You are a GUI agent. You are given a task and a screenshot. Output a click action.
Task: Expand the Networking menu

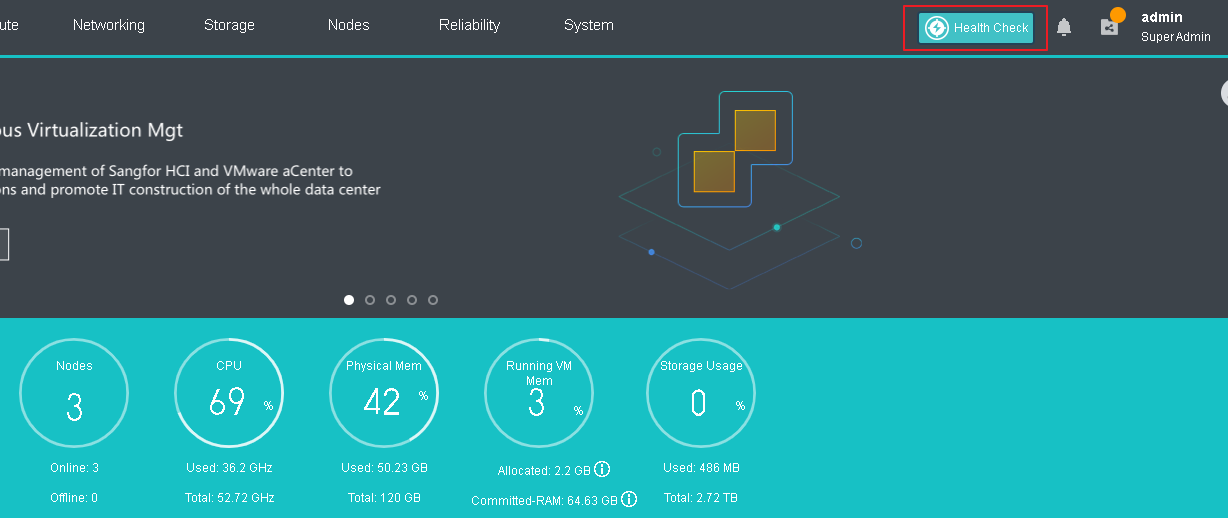[x=109, y=25]
